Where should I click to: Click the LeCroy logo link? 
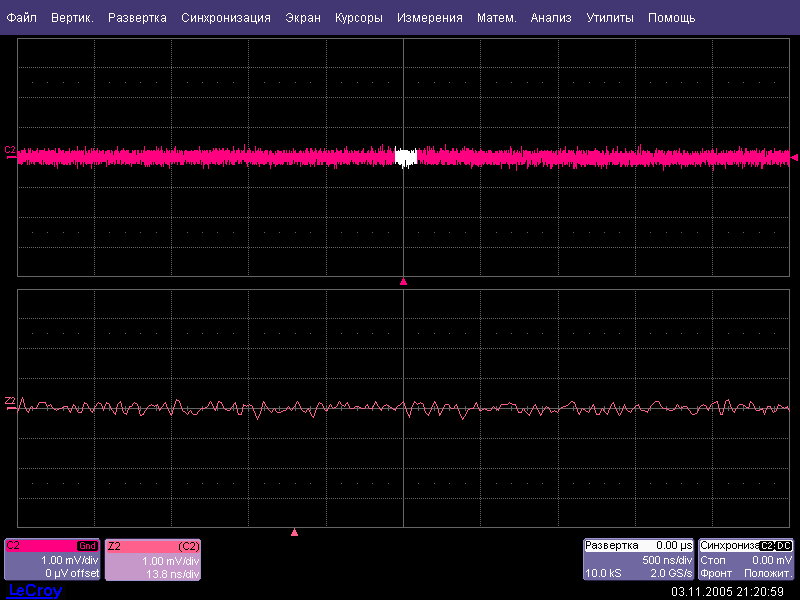(35, 591)
